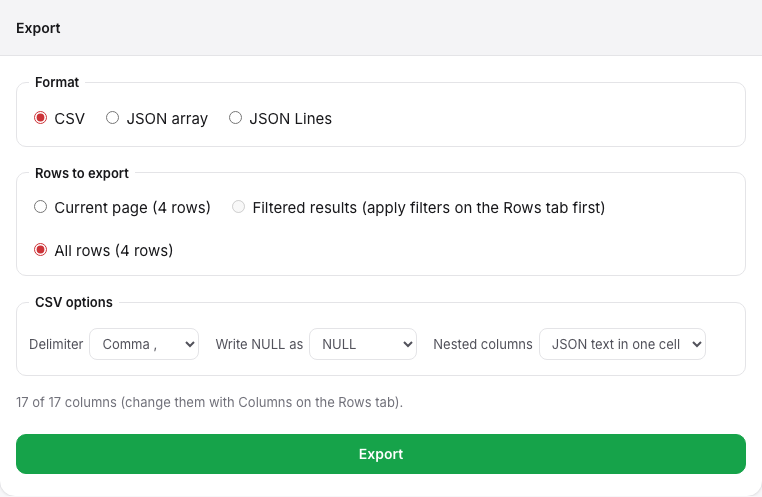Screen dimensions: 762x497
Task: Choose the JSON array format option
Action: tap(112, 118)
